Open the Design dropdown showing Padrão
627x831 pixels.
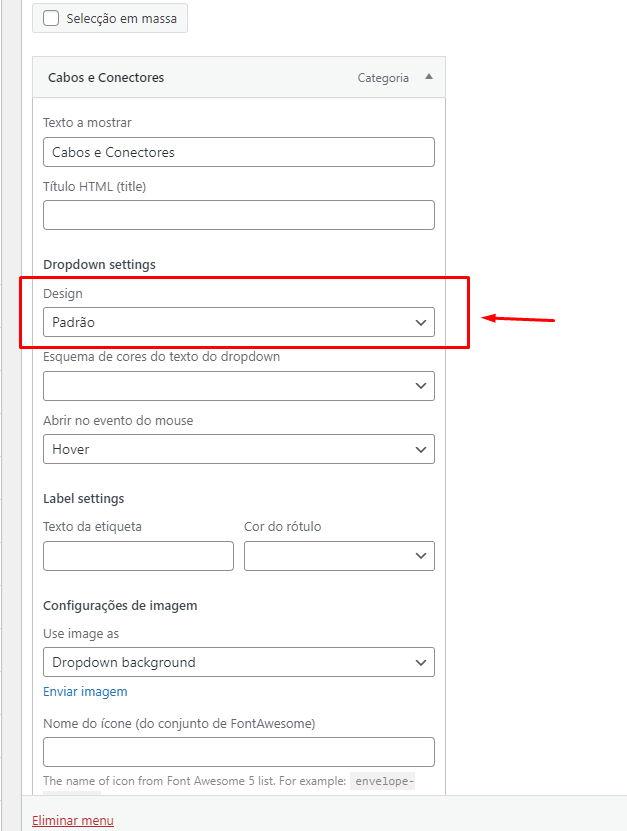coord(239,322)
